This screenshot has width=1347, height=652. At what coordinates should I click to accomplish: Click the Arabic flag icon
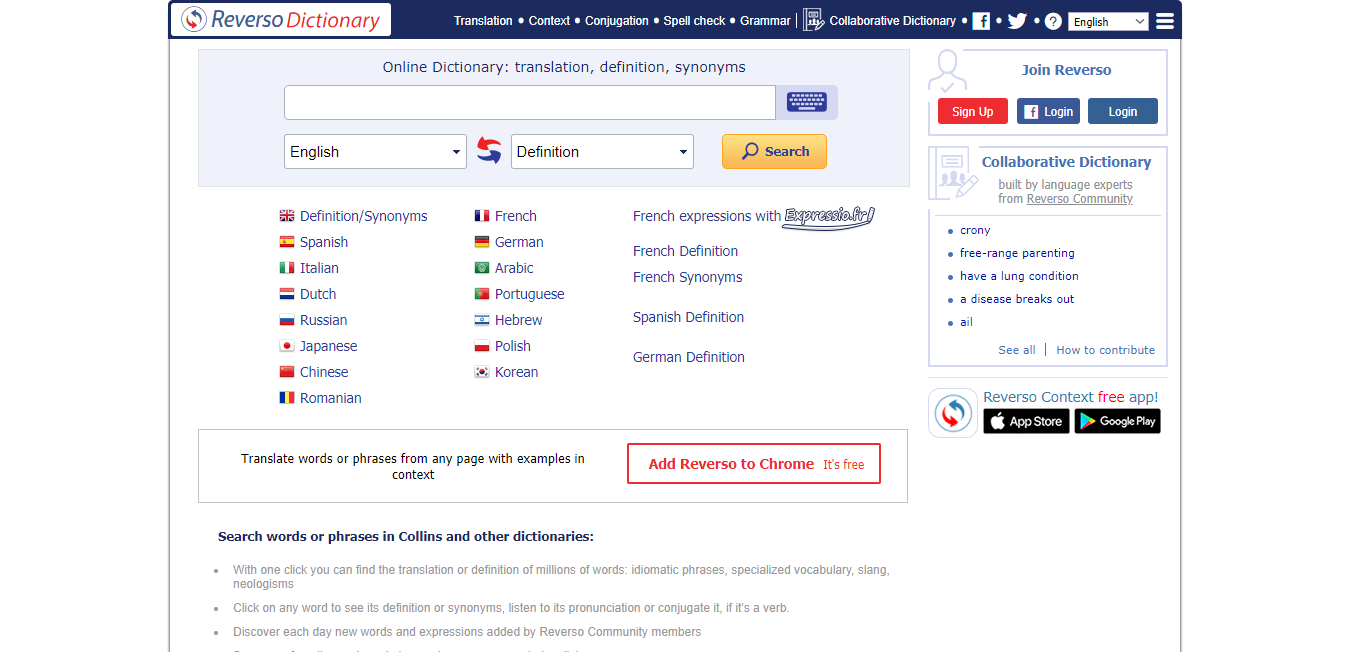click(x=482, y=268)
